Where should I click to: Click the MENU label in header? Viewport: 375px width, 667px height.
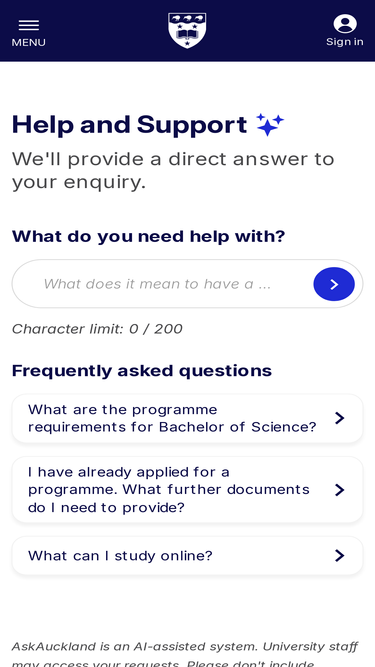tap(28, 43)
